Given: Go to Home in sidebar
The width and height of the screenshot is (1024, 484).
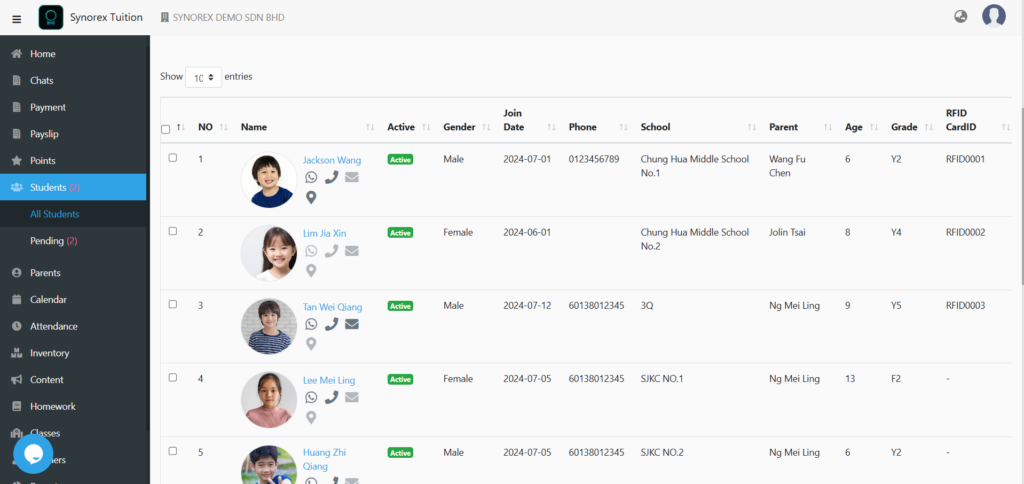Looking at the screenshot, I should (73, 54).
